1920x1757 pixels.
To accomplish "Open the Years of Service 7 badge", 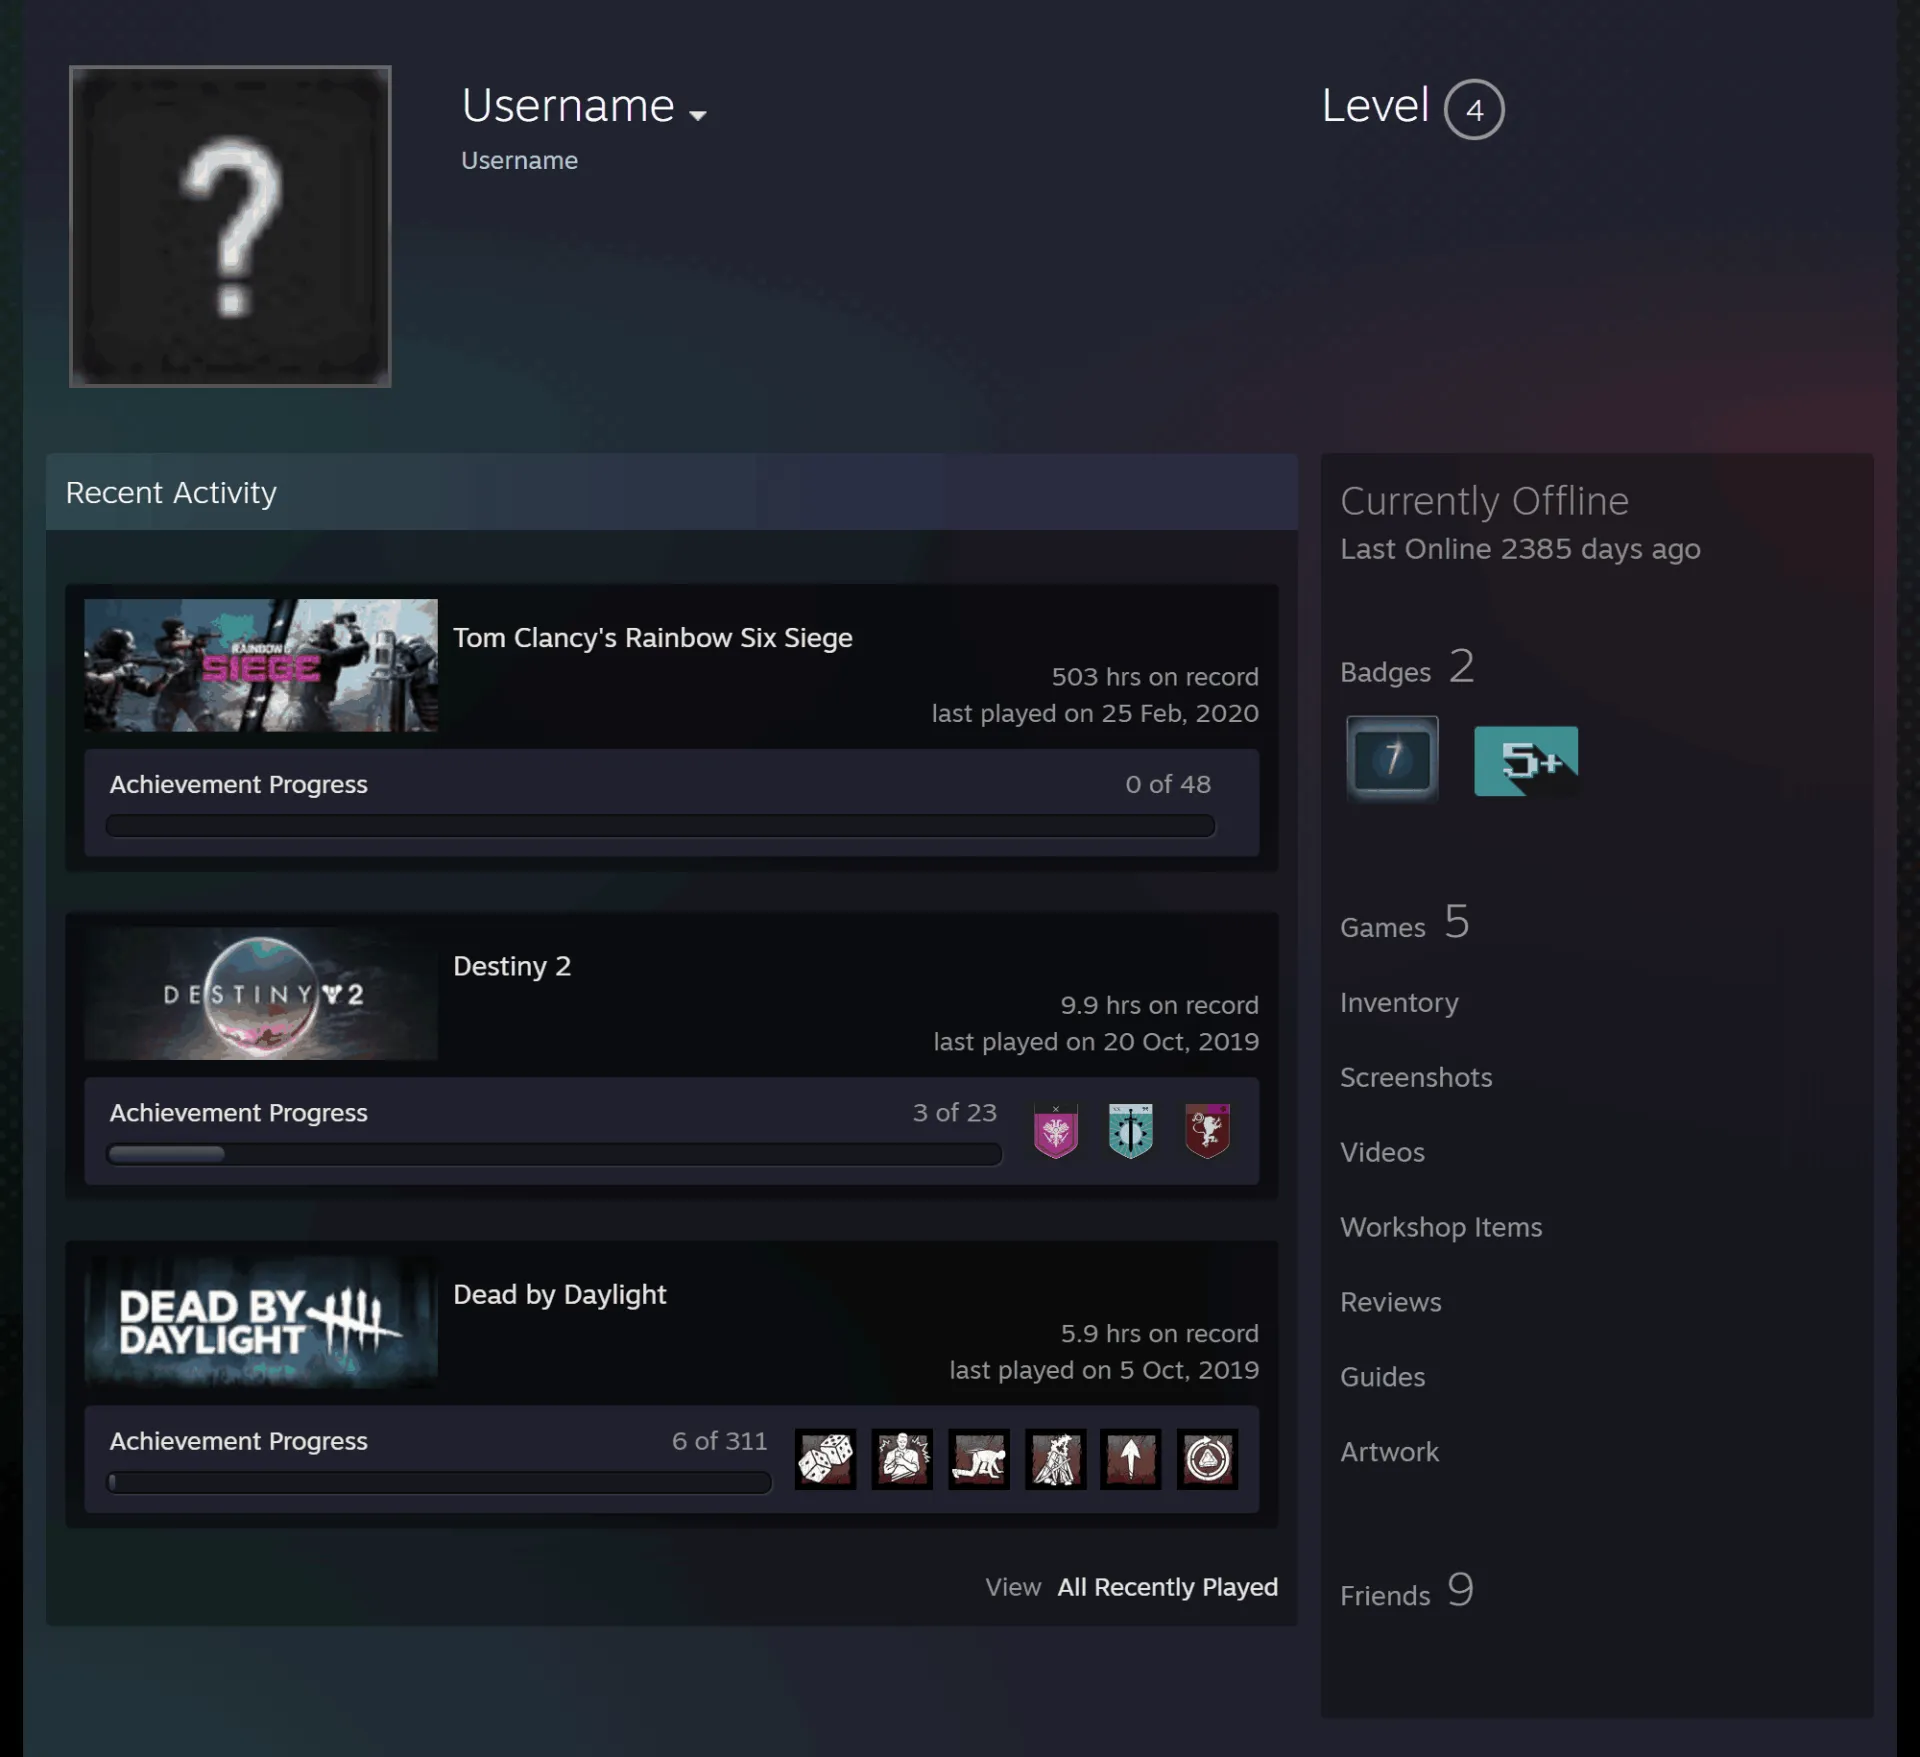I will [1391, 759].
